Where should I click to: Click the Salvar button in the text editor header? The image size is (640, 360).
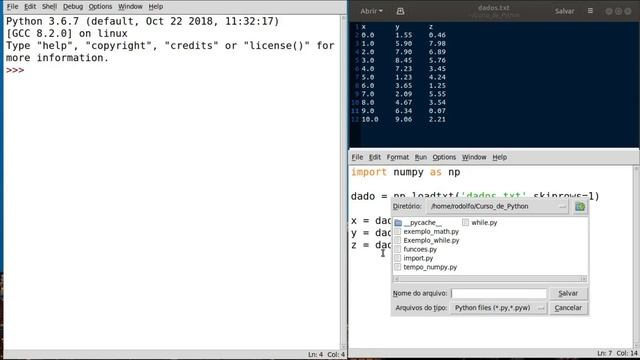tap(564, 11)
